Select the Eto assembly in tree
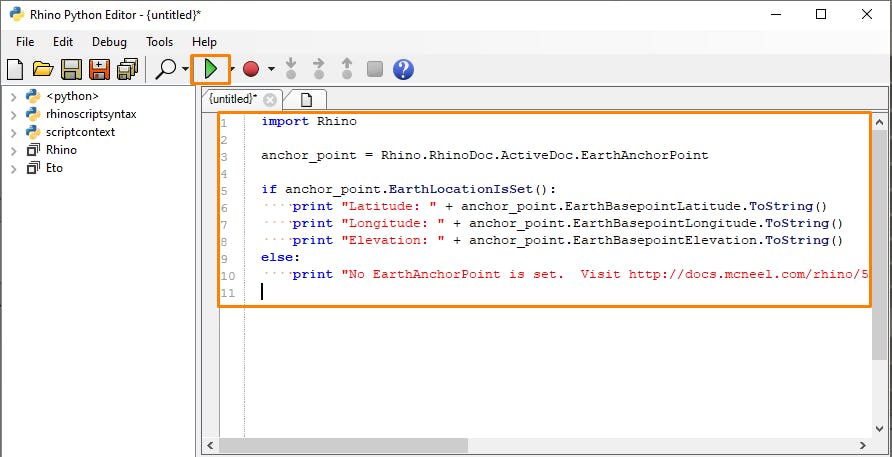Screen dimensions: 892x457 [x=55, y=168]
